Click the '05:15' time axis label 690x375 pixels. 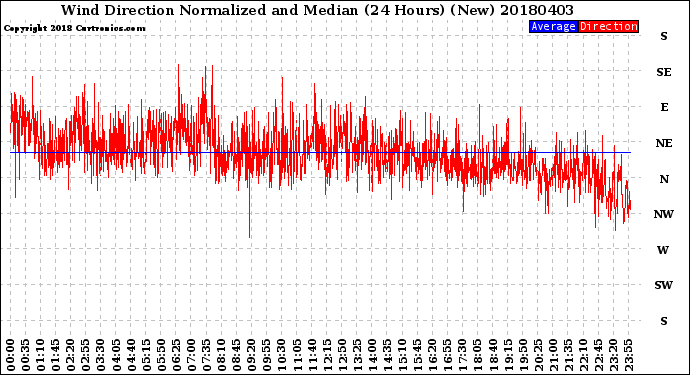point(146,355)
